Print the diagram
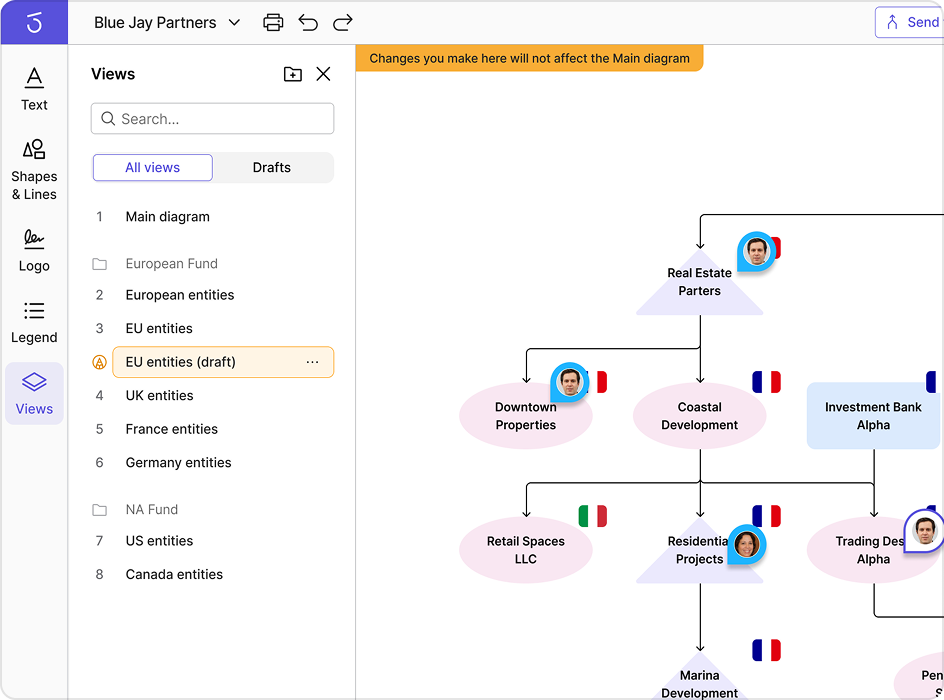 pyautogui.click(x=273, y=22)
